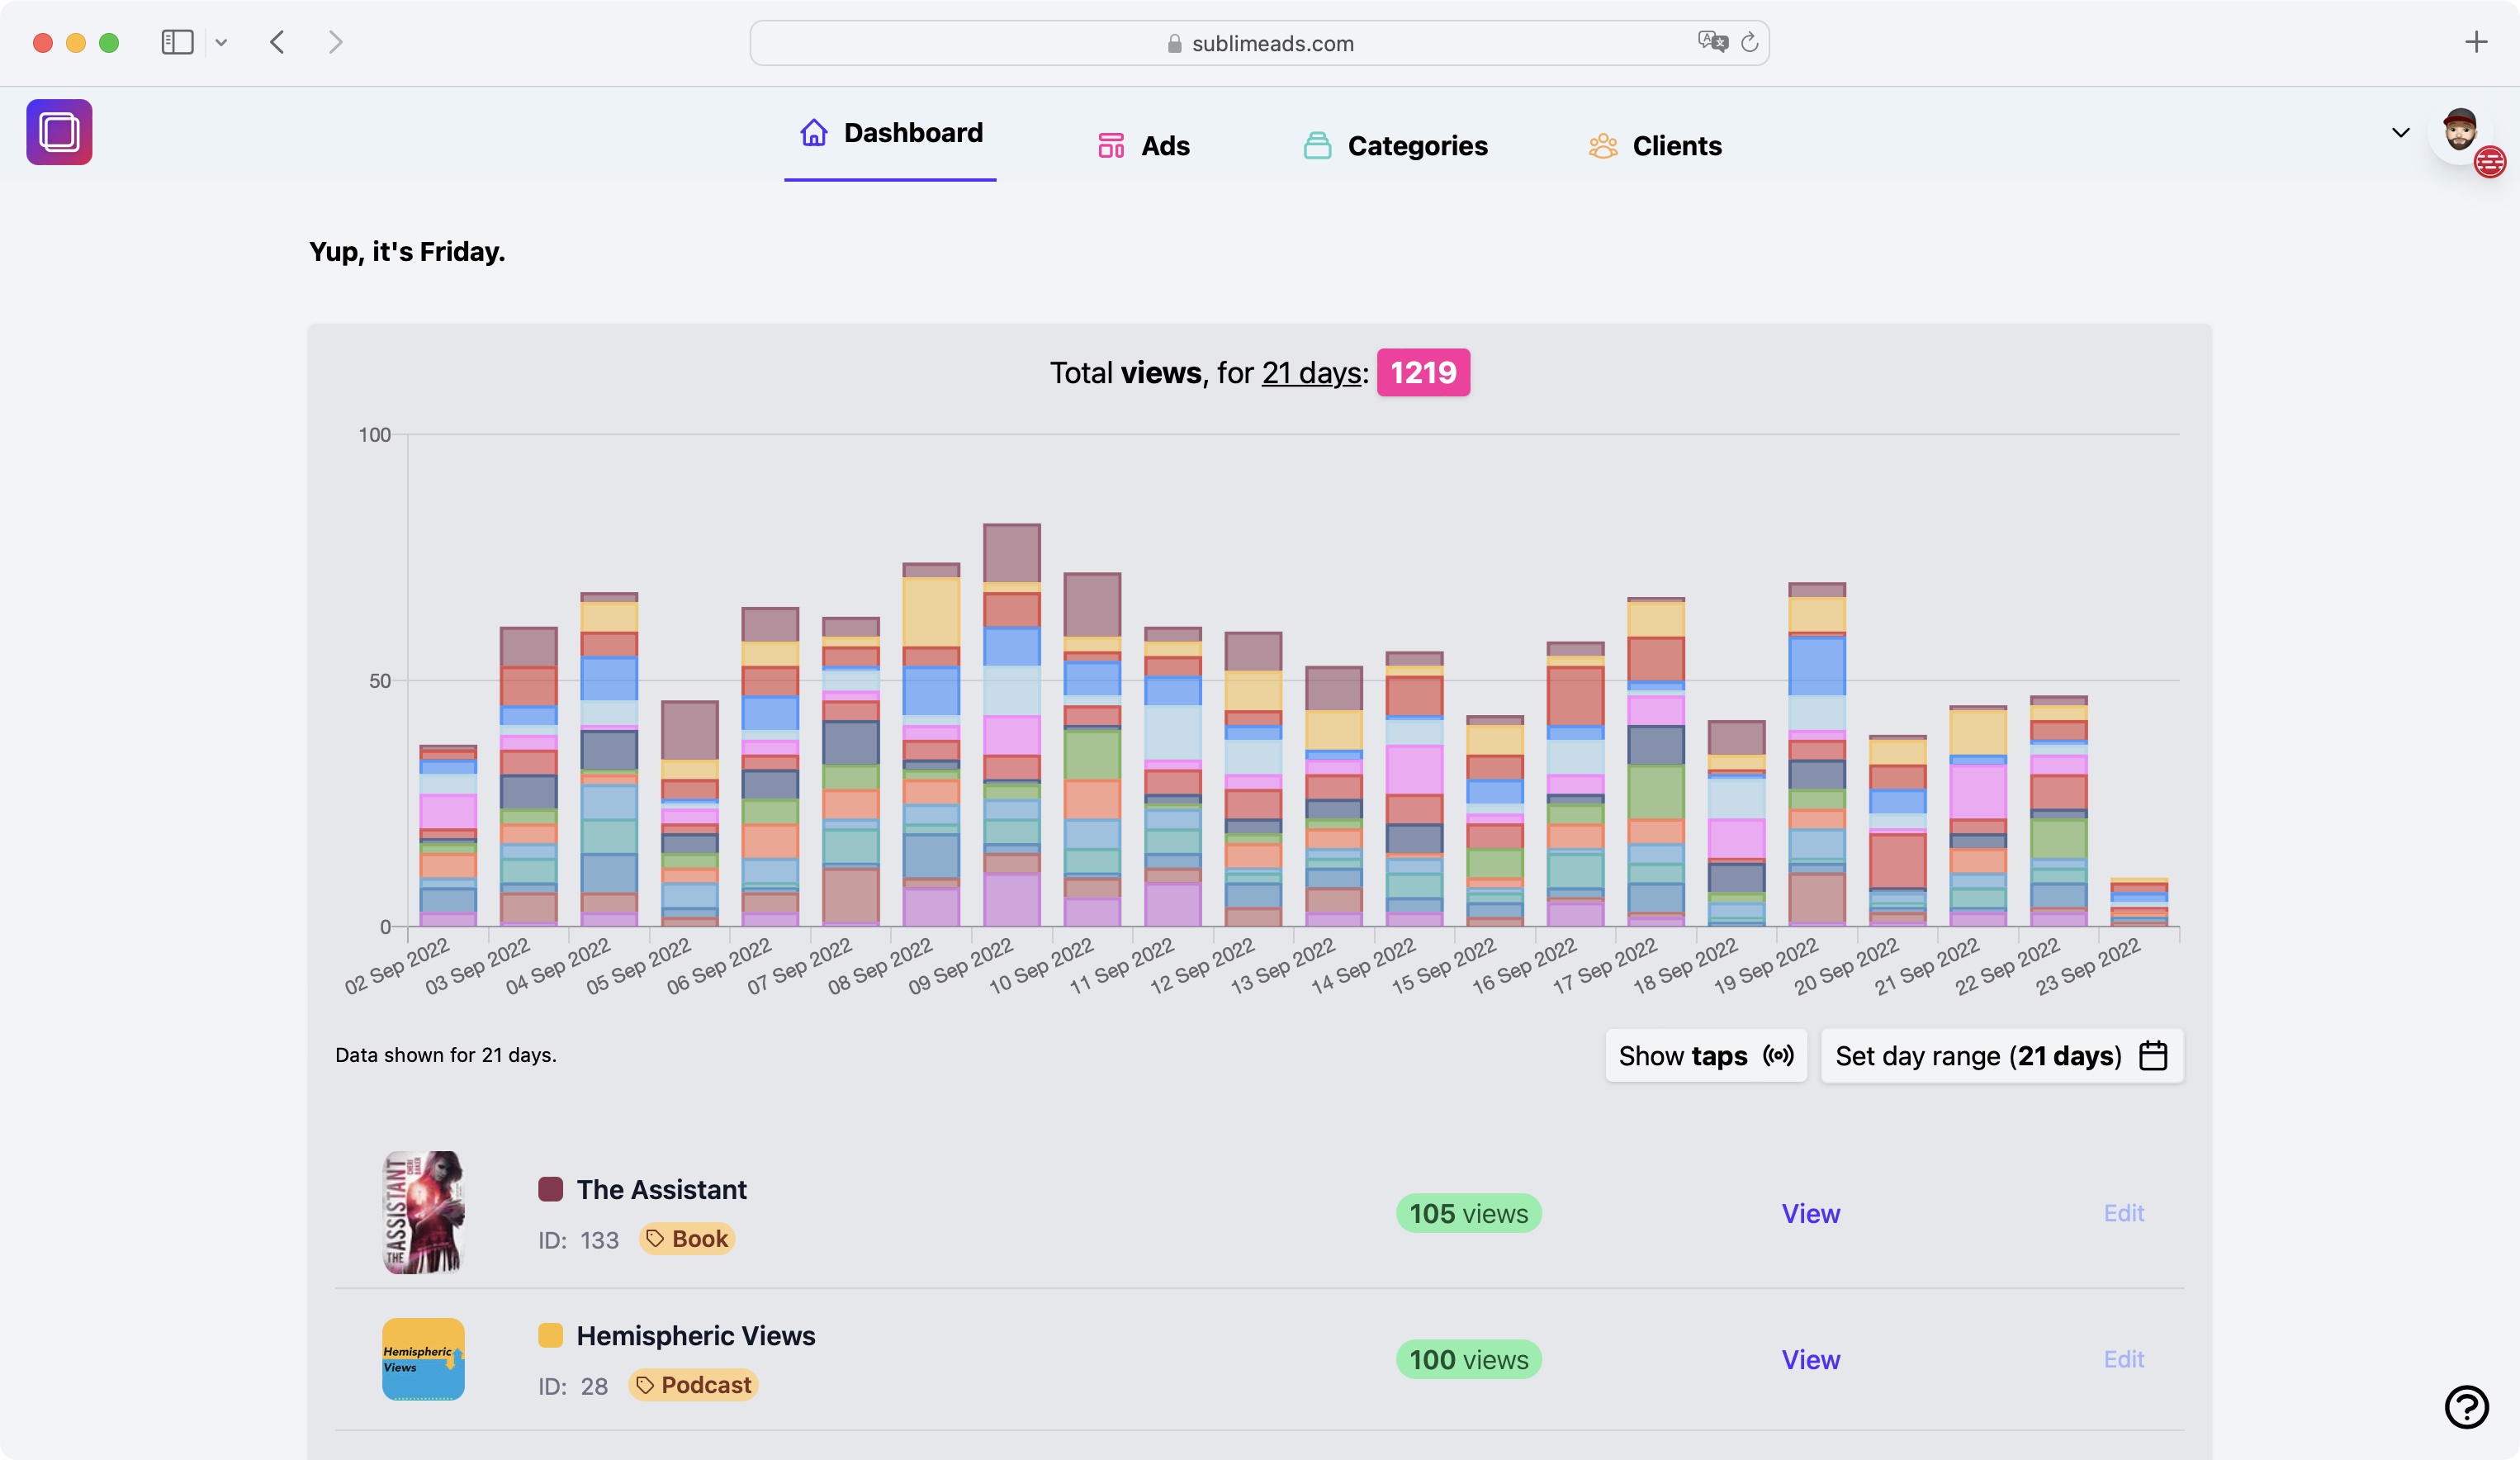Image resolution: width=2520 pixels, height=1460 pixels.
Task: Reload the page with refresh icon
Action: [1749, 42]
